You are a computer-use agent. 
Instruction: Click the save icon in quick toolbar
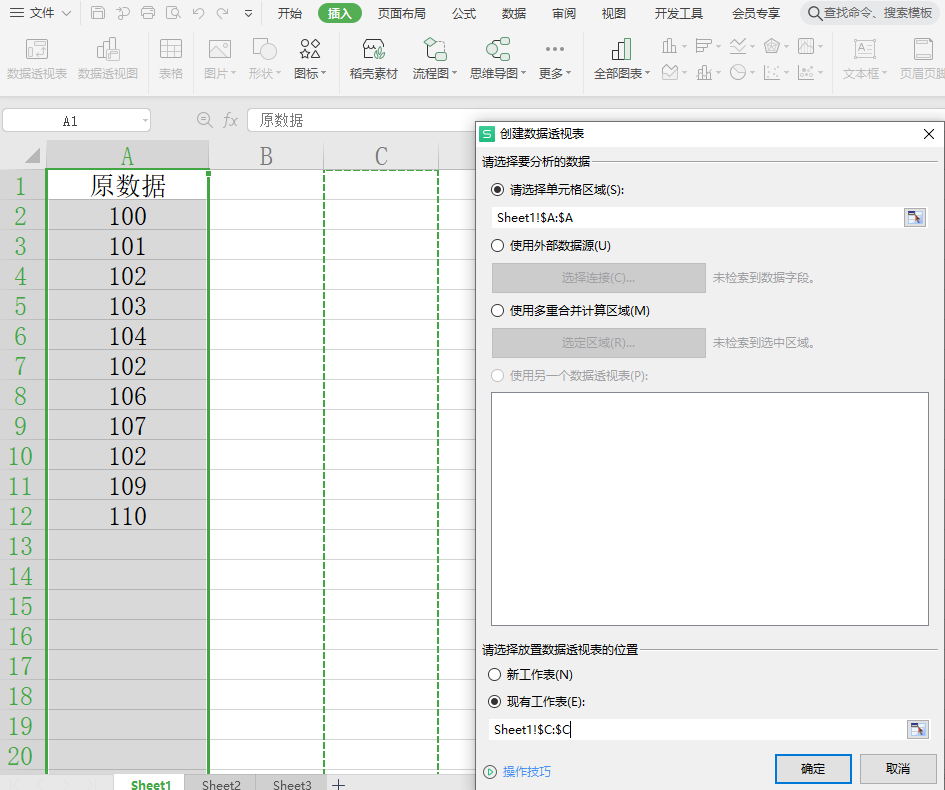(97, 13)
